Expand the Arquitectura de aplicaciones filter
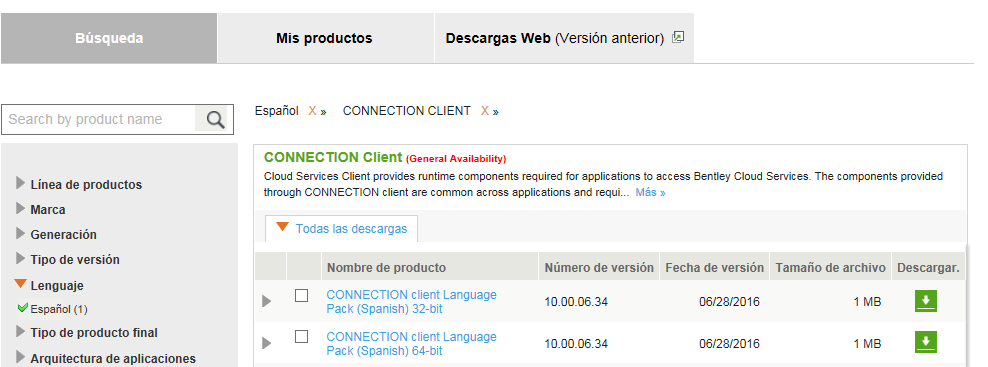The height and width of the screenshot is (367, 988). click(21, 357)
